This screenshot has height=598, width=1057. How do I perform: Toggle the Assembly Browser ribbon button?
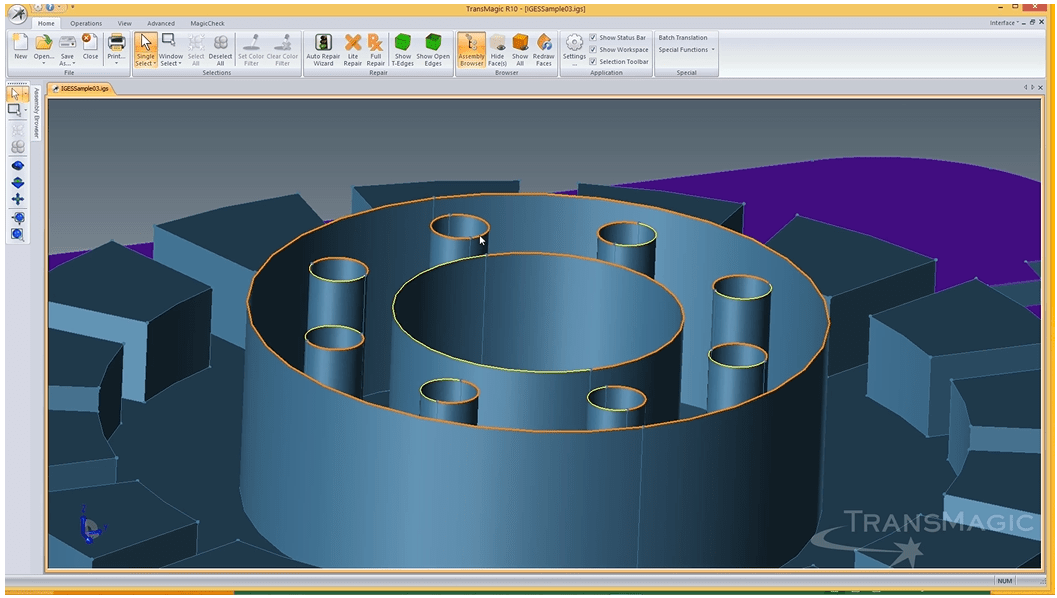tap(471, 49)
